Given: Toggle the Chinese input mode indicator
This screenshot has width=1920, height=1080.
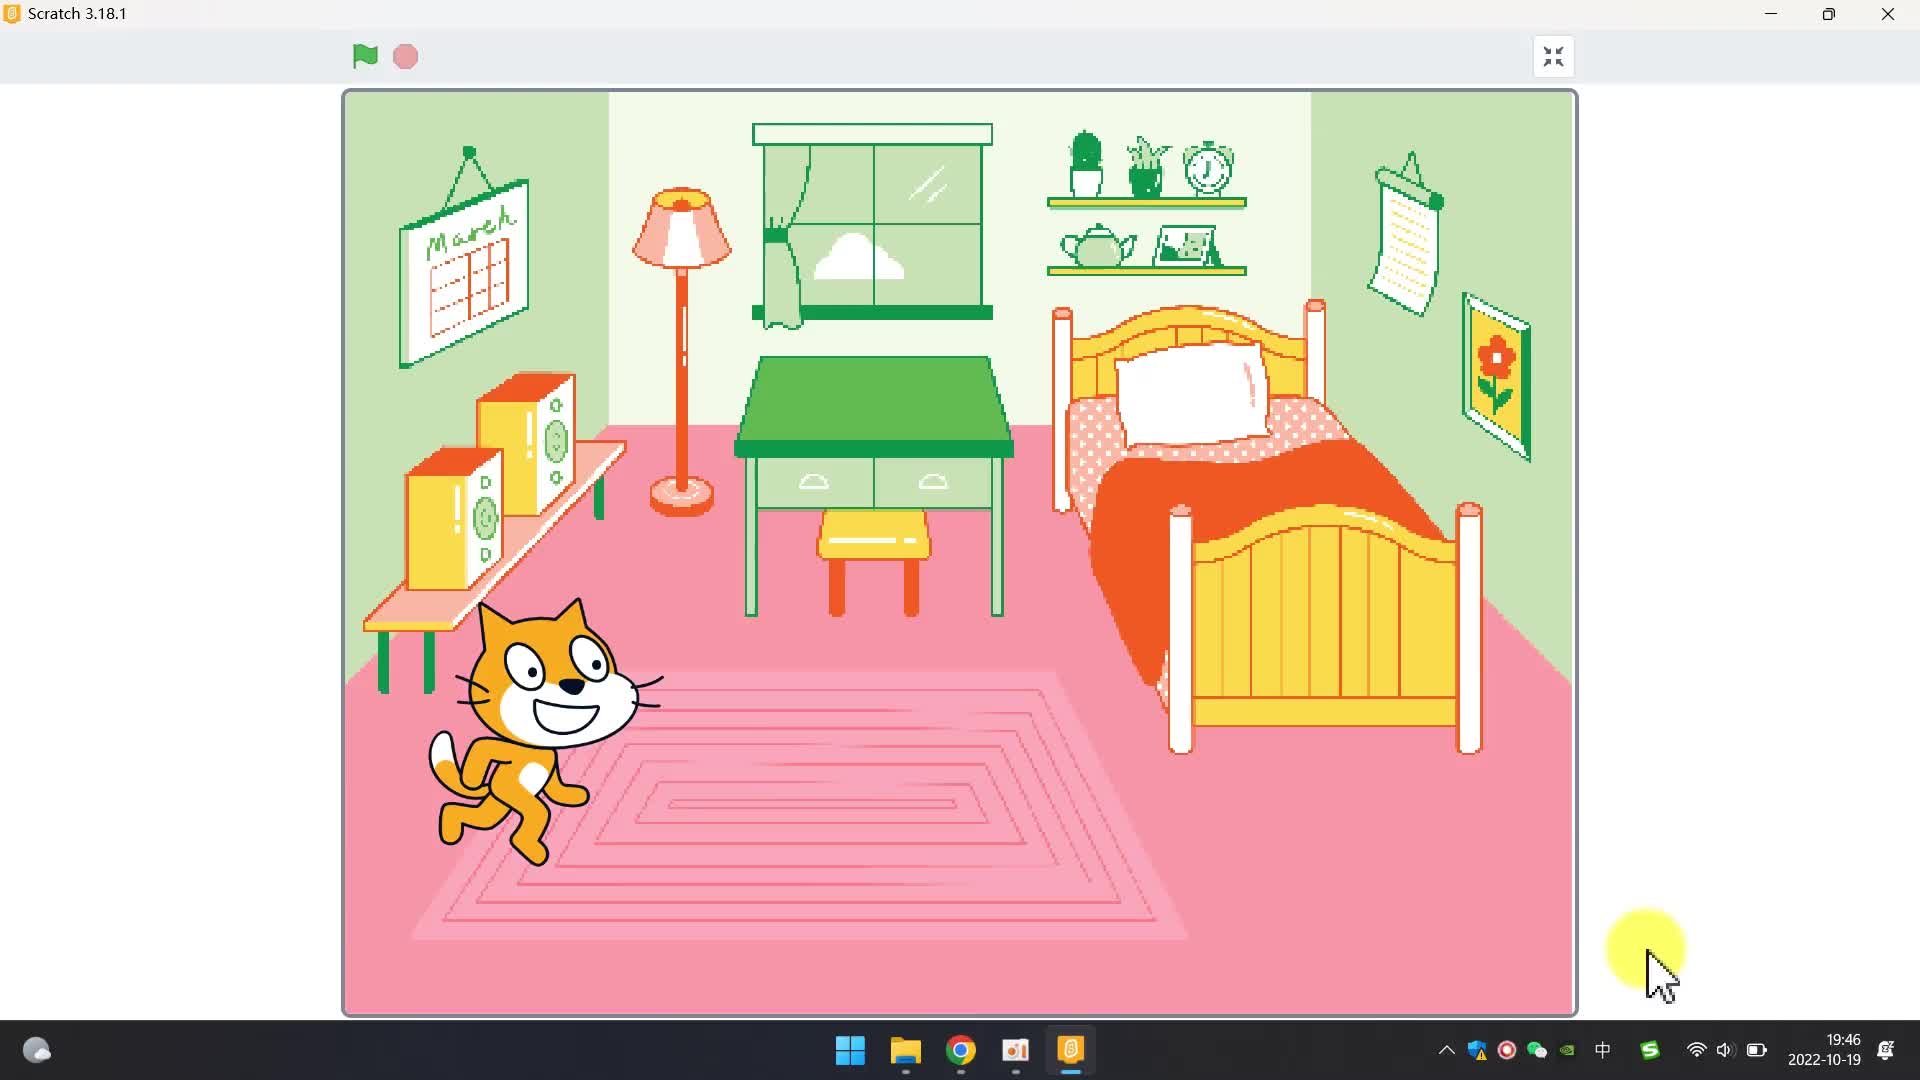Looking at the screenshot, I should pos(1603,1050).
